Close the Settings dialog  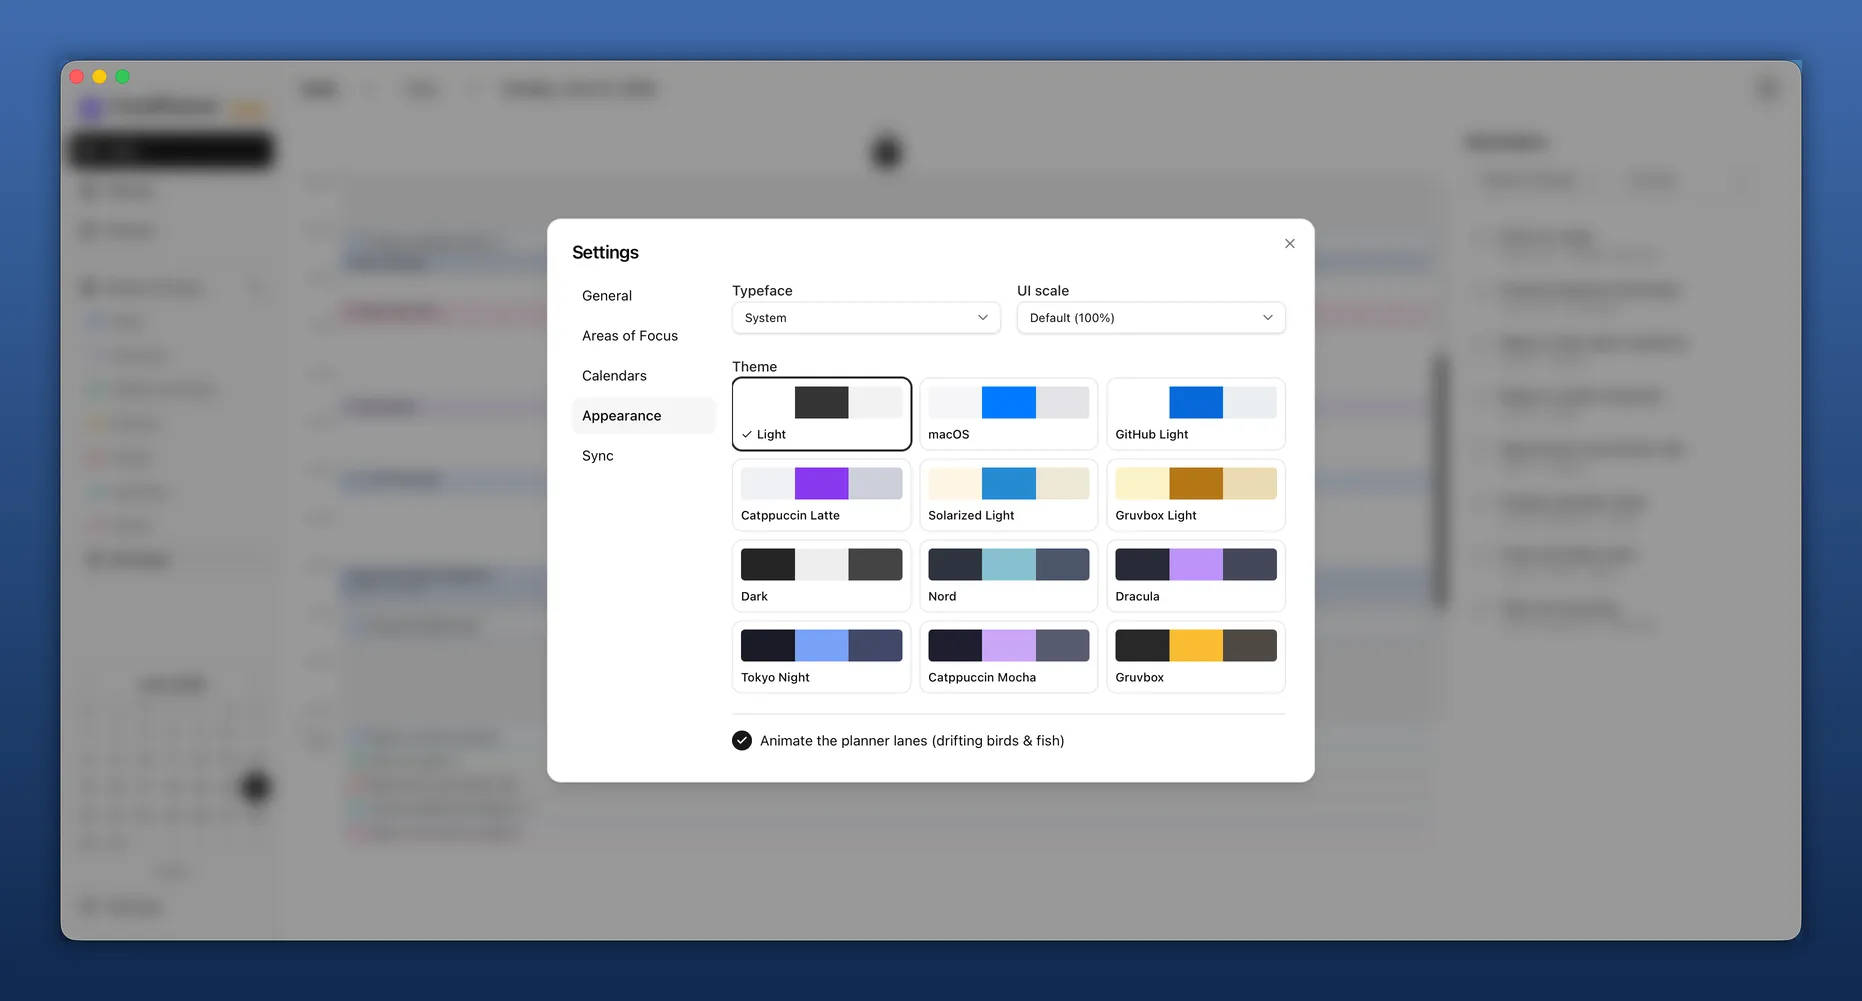tap(1289, 243)
